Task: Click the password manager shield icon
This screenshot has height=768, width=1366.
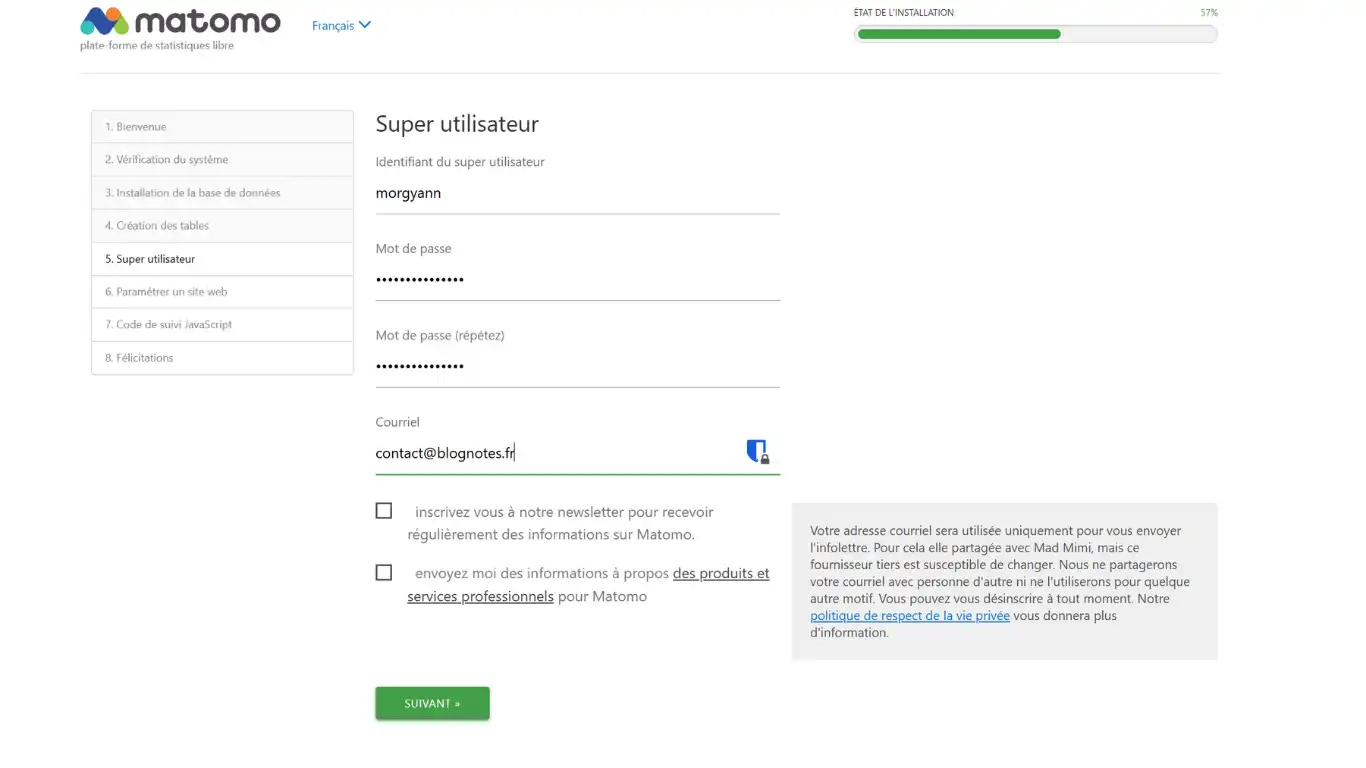Action: tap(757, 451)
